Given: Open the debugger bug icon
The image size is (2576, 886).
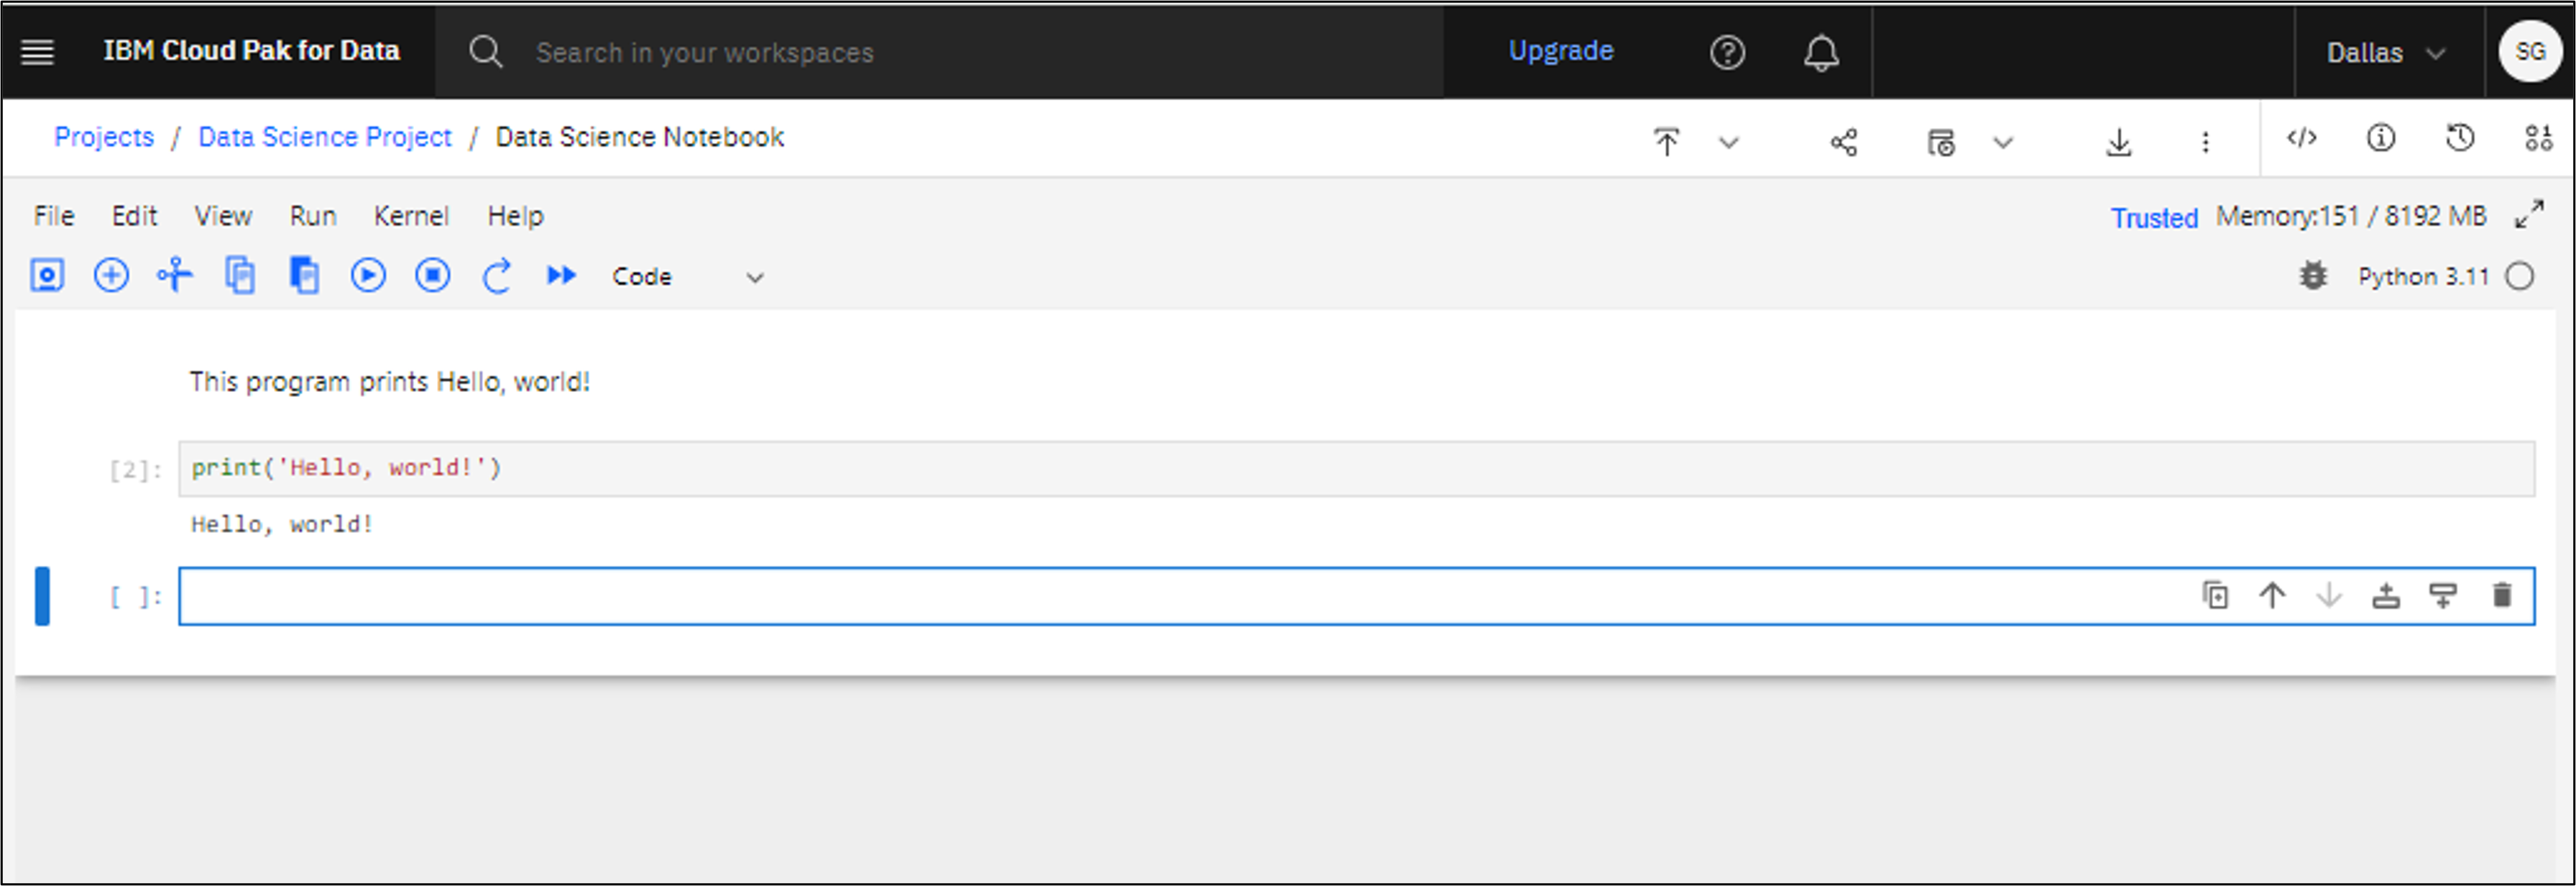Looking at the screenshot, I should [2313, 276].
